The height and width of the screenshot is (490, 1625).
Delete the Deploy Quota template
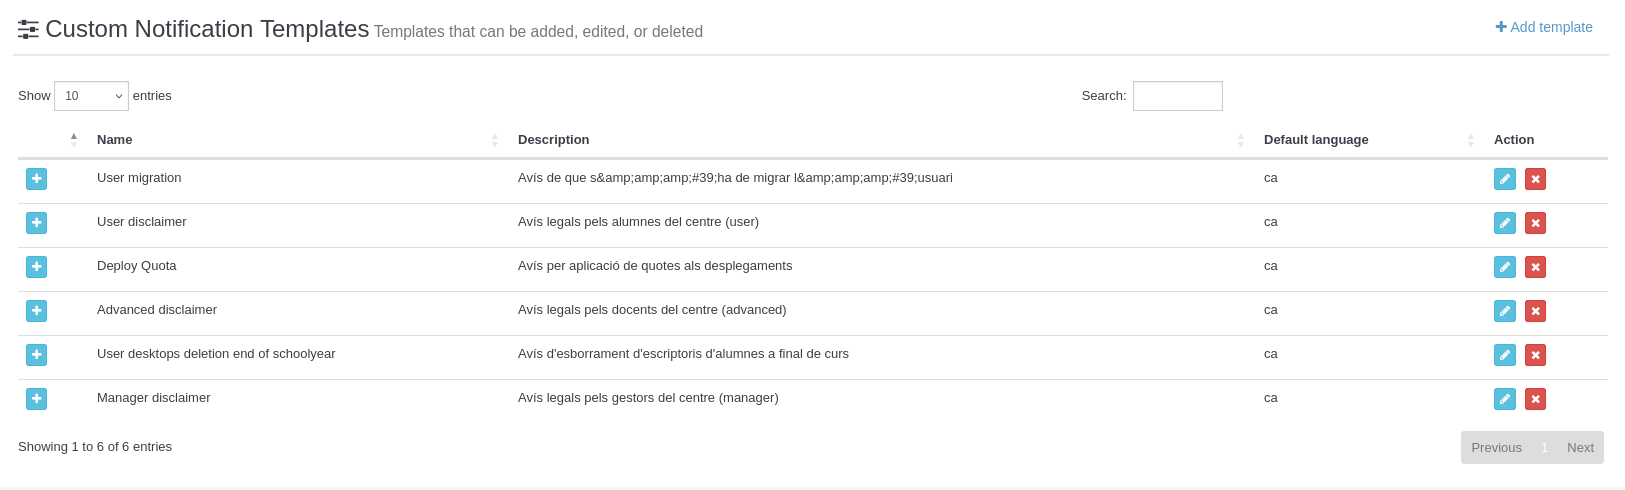coord(1535,267)
